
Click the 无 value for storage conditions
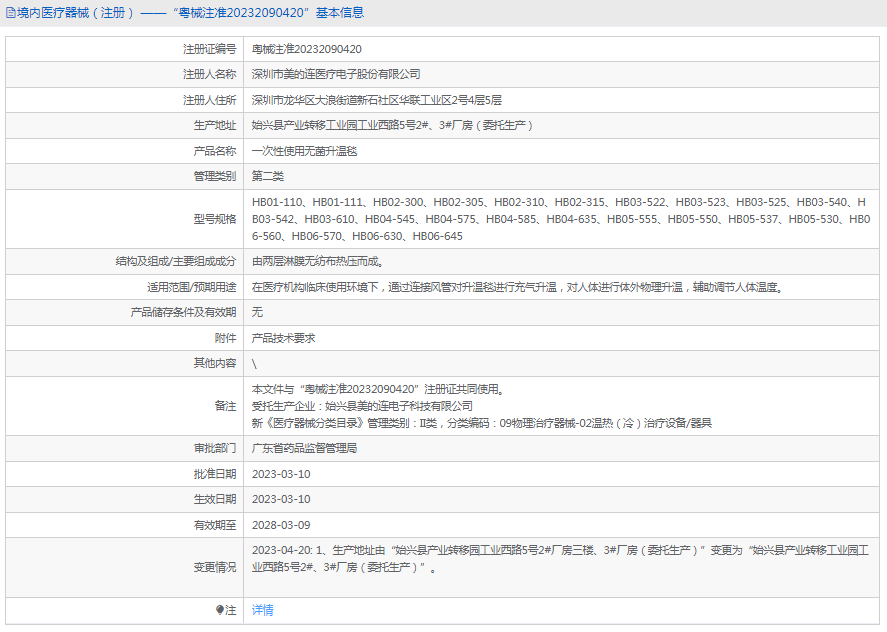pos(257,312)
